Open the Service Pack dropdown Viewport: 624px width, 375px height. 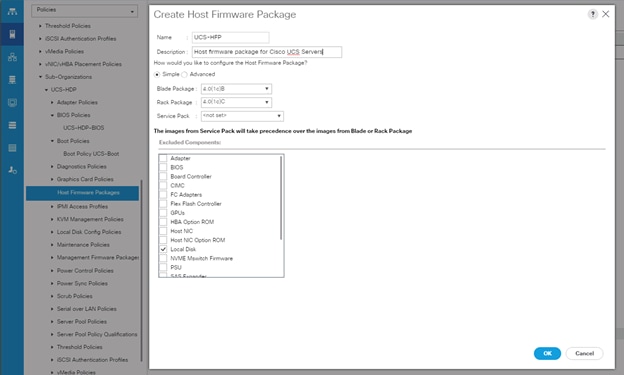pyautogui.click(x=242, y=116)
